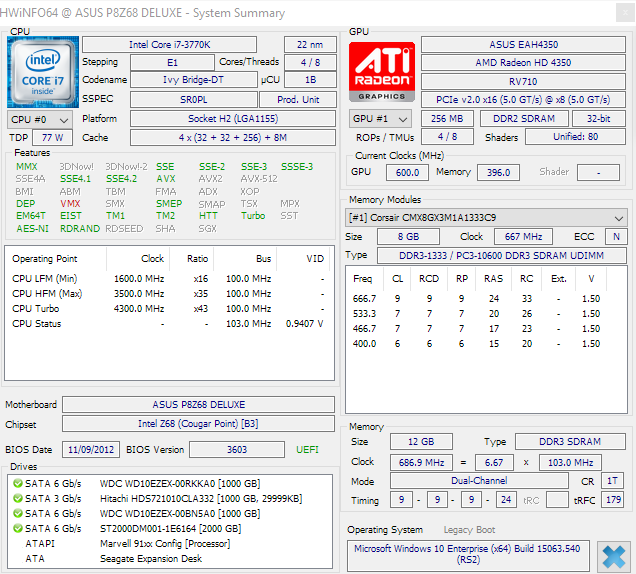636x574 pixels.
Task: Click the tRFC 179 field
Action: [613, 499]
